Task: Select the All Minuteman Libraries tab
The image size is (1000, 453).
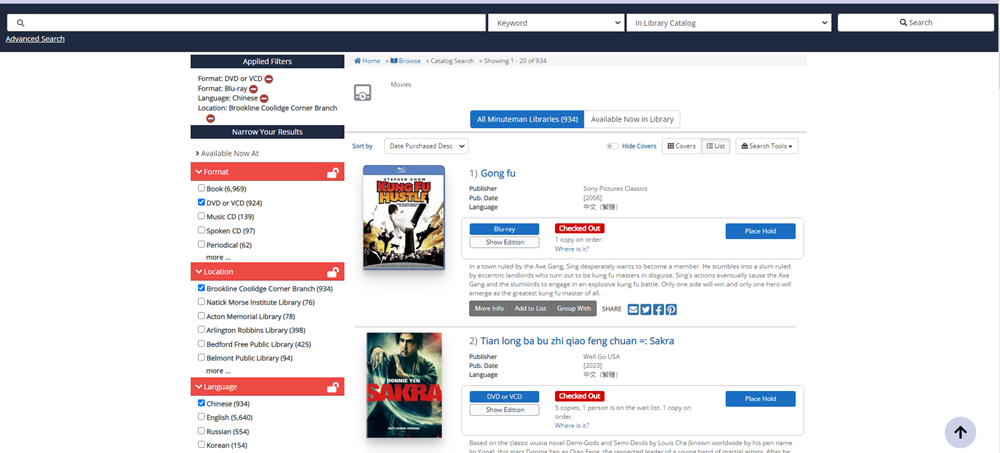Action: 527,119
